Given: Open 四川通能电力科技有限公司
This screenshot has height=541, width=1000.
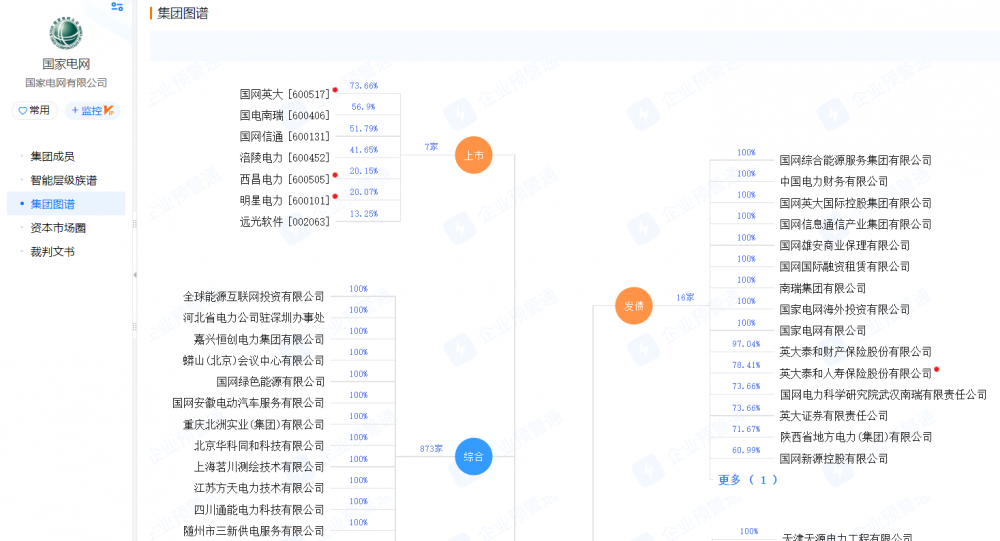Looking at the screenshot, I should (x=259, y=510).
